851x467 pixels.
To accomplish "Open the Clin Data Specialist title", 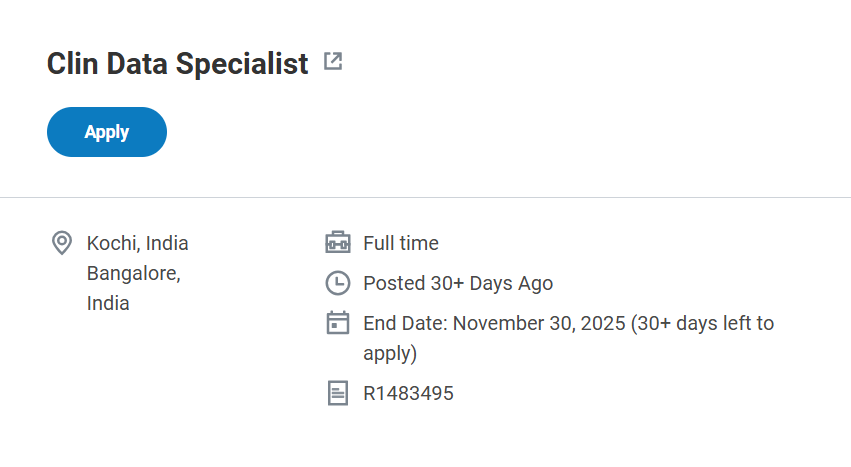I will point(177,64).
